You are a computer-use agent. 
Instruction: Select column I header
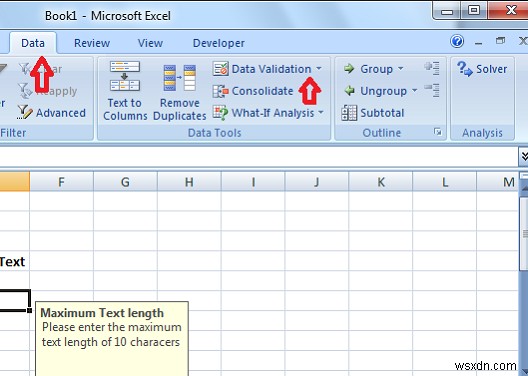click(253, 182)
